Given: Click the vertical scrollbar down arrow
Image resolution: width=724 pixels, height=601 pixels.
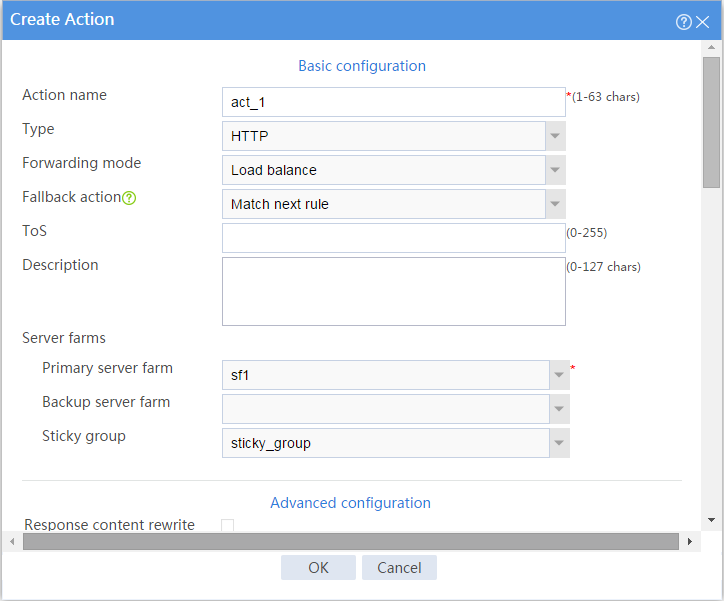Looking at the screenshot, I should tap(712, 520).
